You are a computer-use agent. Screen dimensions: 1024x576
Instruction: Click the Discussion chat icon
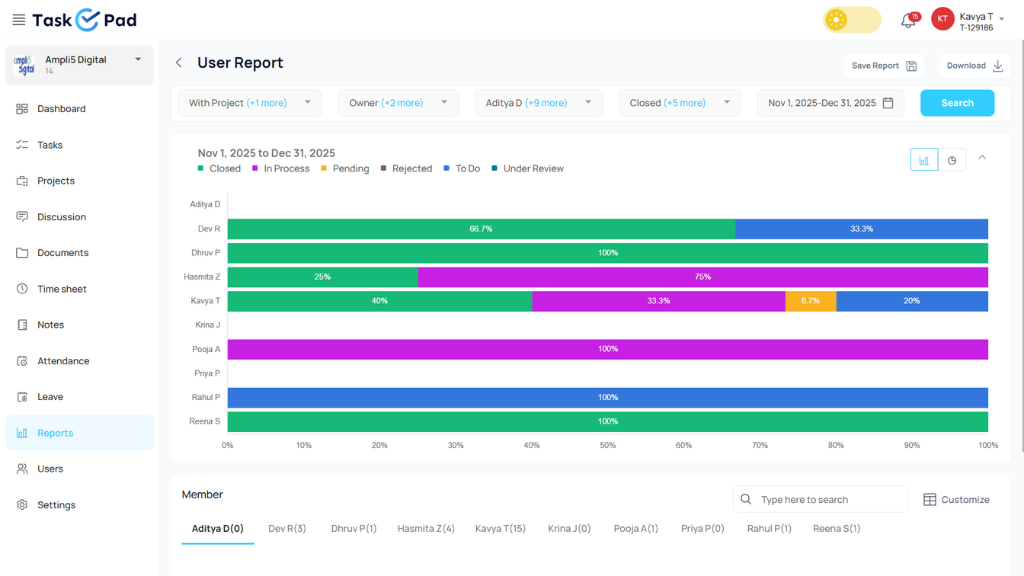click(x=22, y=217)
